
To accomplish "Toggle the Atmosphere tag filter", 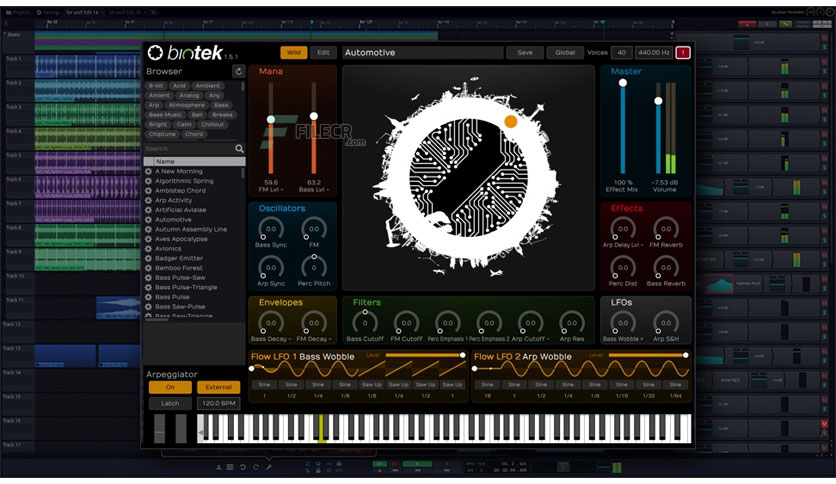I will pos(186,105).
